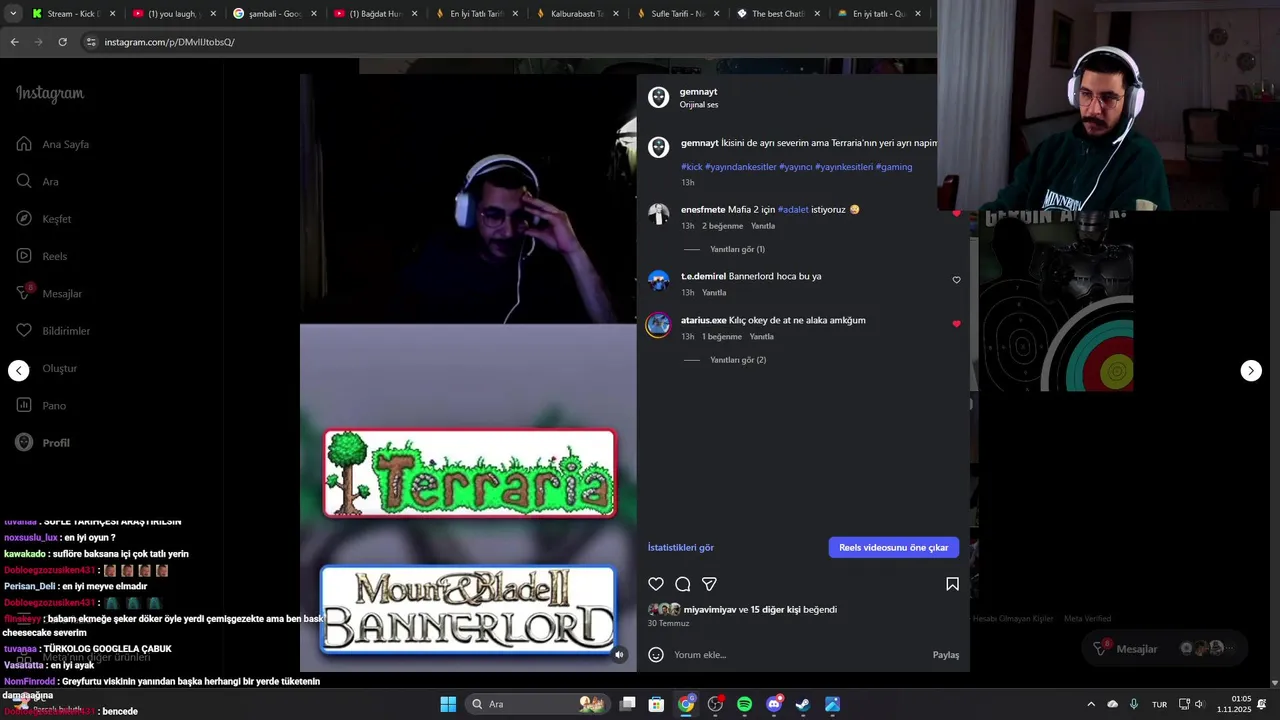The width and height of the screenshot is (1280, 720).
Task: Open #adalet hashtag in comment
Action: (793, 210)
